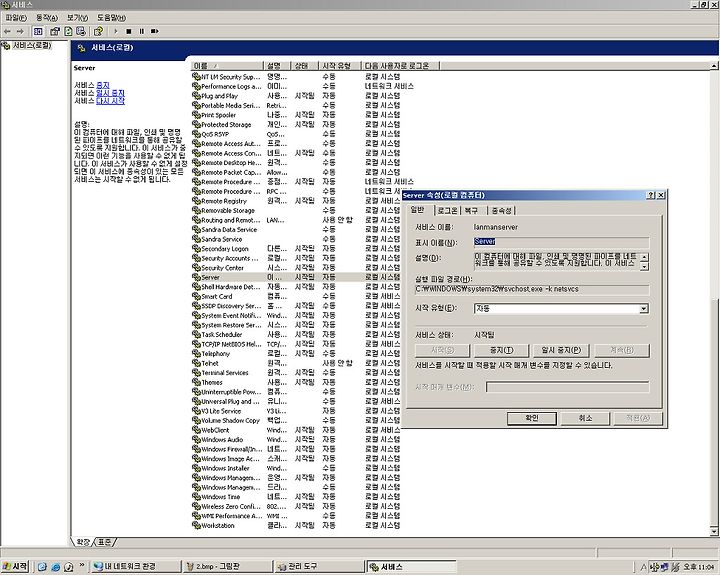
Task: Select the Windows Time service row
Action: click(x=296, y=496)
